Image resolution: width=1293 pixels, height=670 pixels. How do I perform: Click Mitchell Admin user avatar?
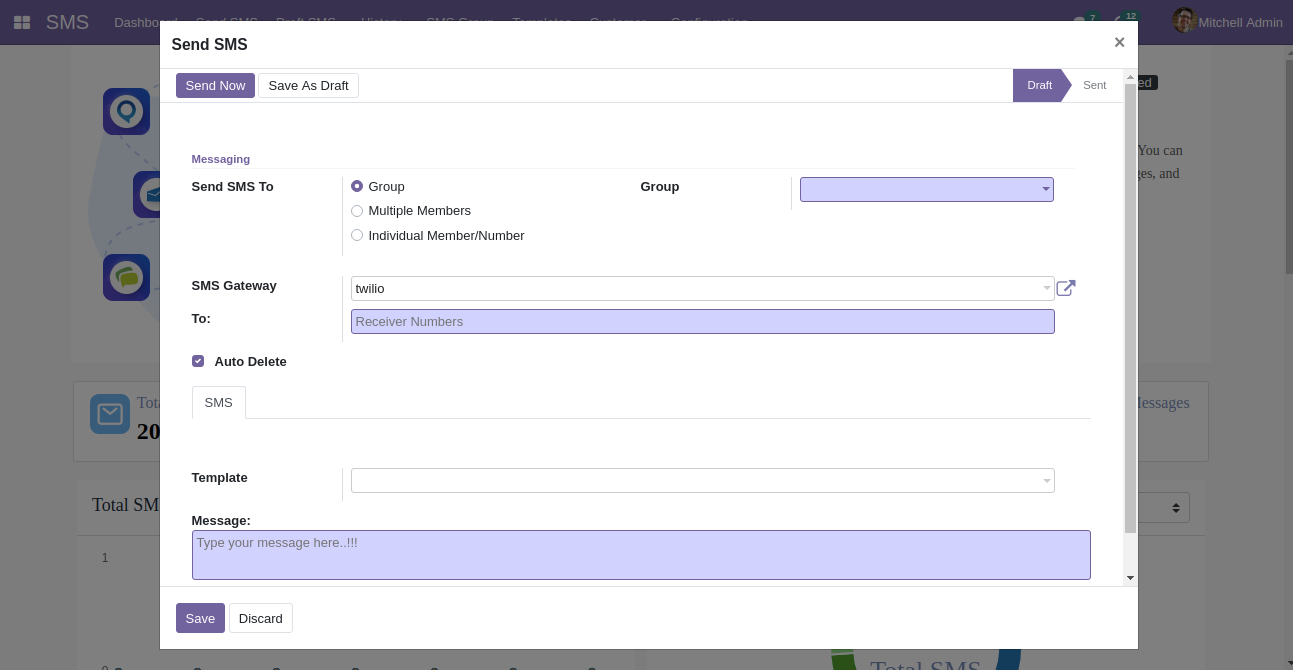coord(1184,21)
